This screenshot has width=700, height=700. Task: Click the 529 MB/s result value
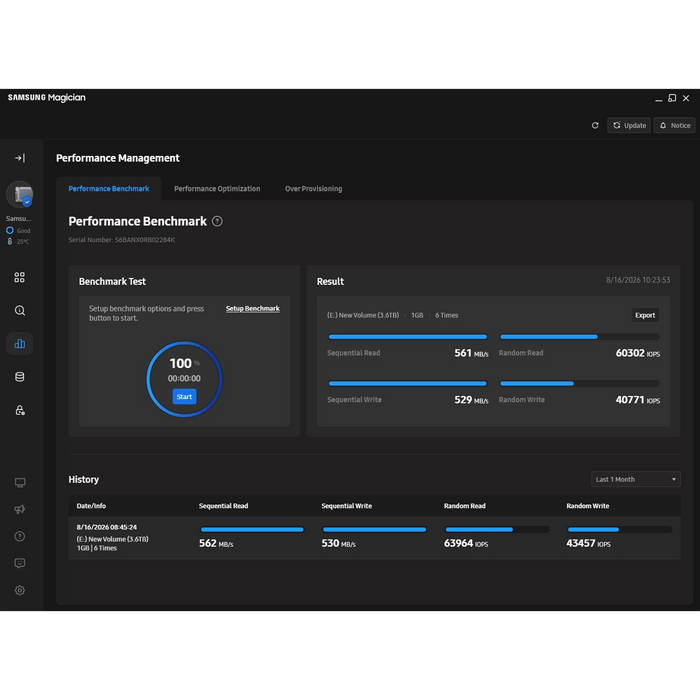click(x=471, y=400)
